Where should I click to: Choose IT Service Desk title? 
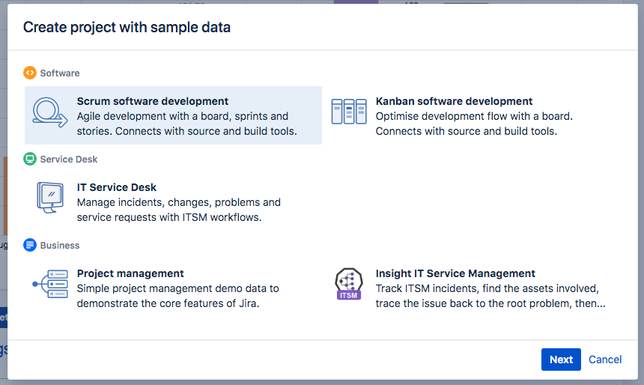coord(117,187)
